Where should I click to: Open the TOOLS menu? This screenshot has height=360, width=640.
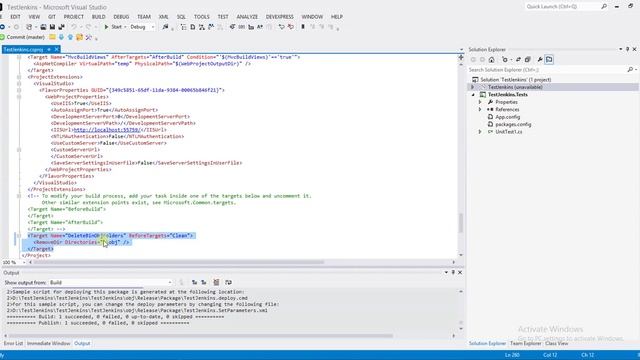tap(201, 17)
